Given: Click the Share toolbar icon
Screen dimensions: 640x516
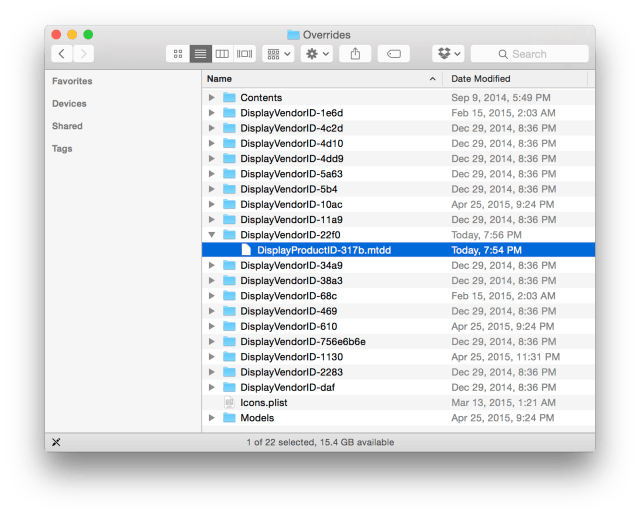Looking at the screenshot, I should pos(355,54).
